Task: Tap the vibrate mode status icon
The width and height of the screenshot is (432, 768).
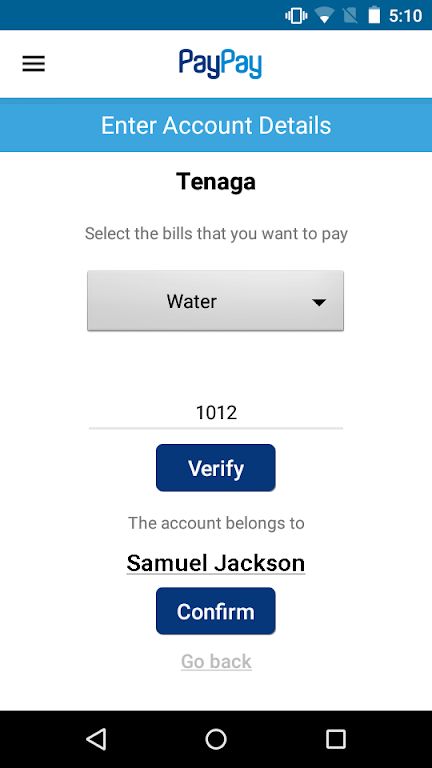Action: coord(296,16)
